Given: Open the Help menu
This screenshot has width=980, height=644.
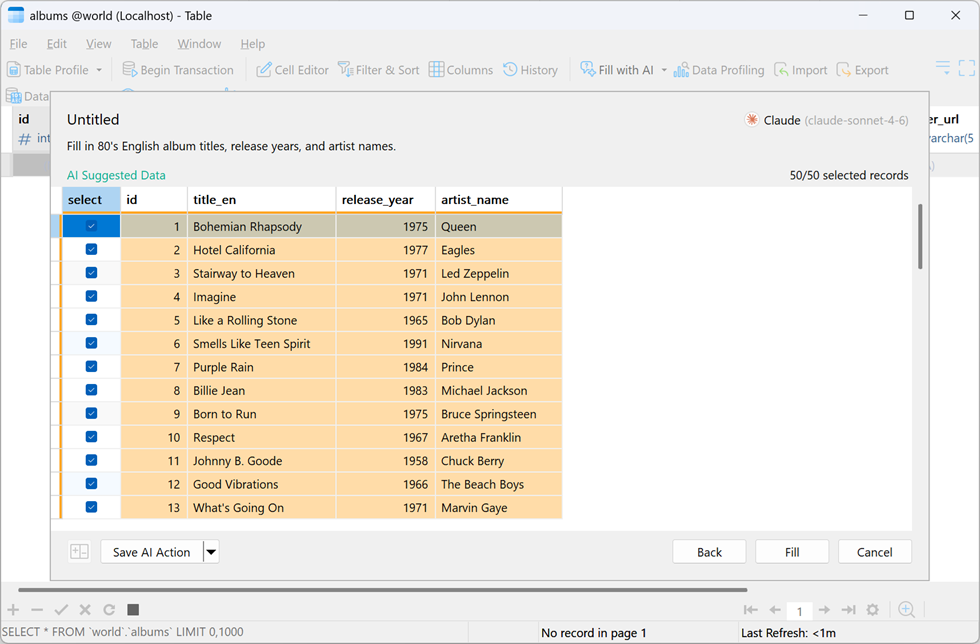Looking at the screenshot, I should point(252,44).
